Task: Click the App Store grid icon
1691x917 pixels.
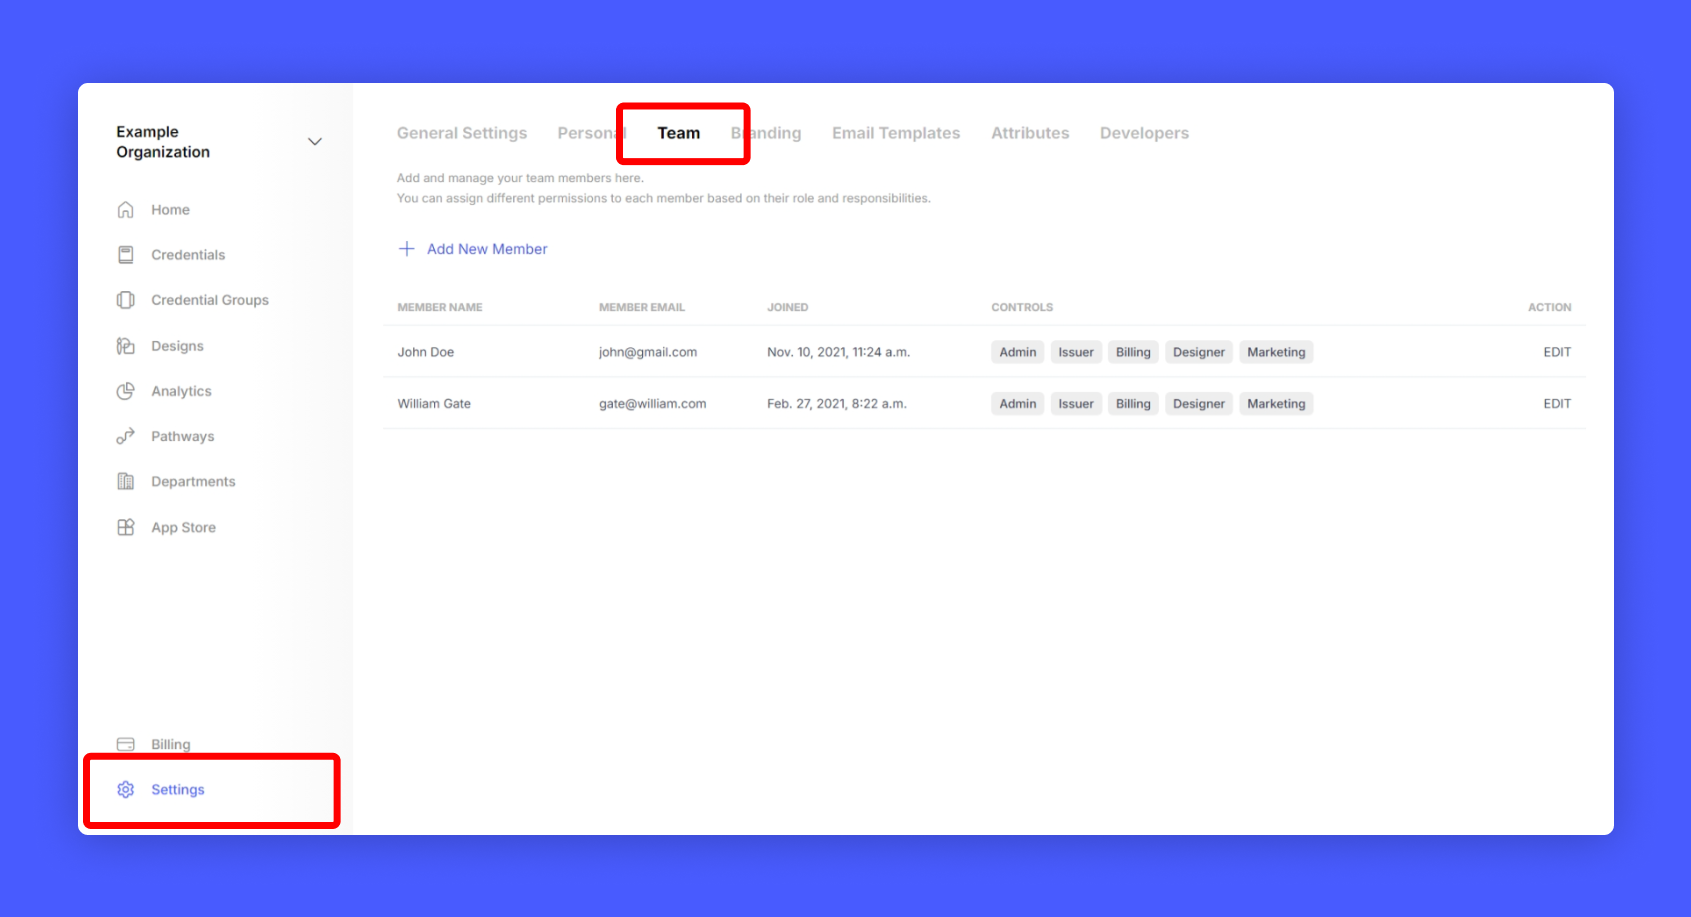Action: tap(125, 527)
